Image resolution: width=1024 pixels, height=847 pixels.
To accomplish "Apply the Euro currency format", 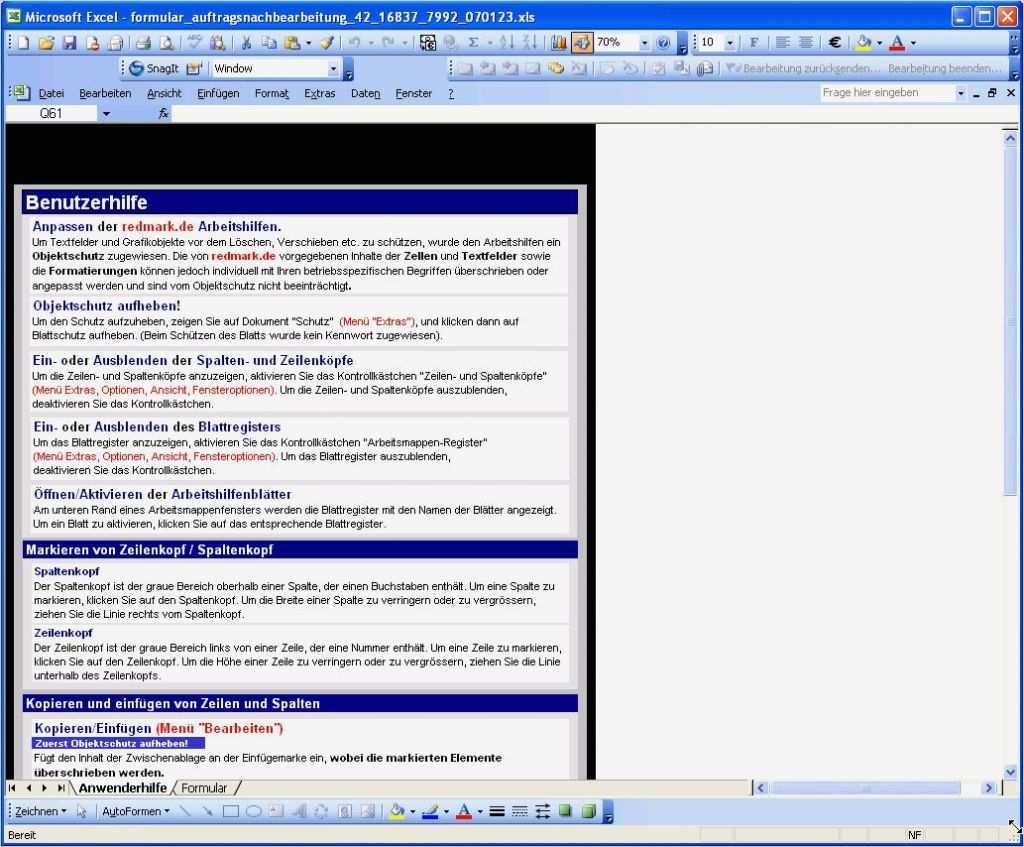I will point(834,42).
